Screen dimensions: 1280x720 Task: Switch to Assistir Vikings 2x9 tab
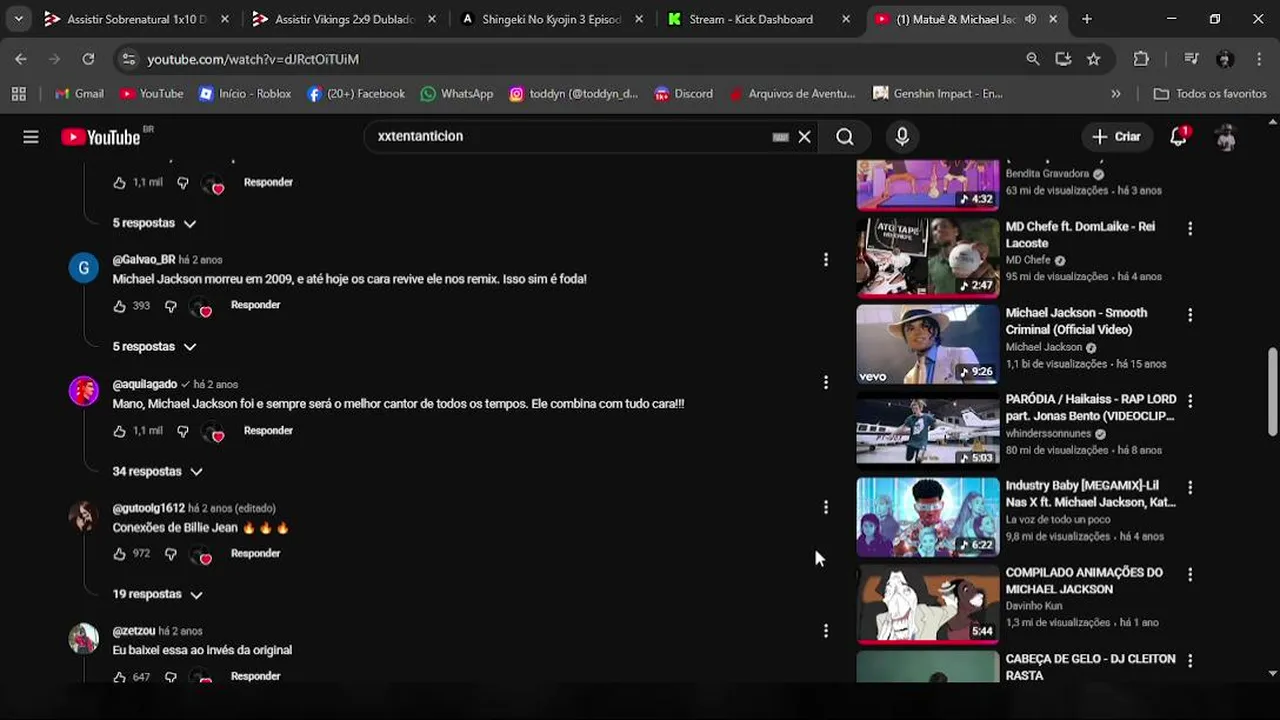coord(345,19)
